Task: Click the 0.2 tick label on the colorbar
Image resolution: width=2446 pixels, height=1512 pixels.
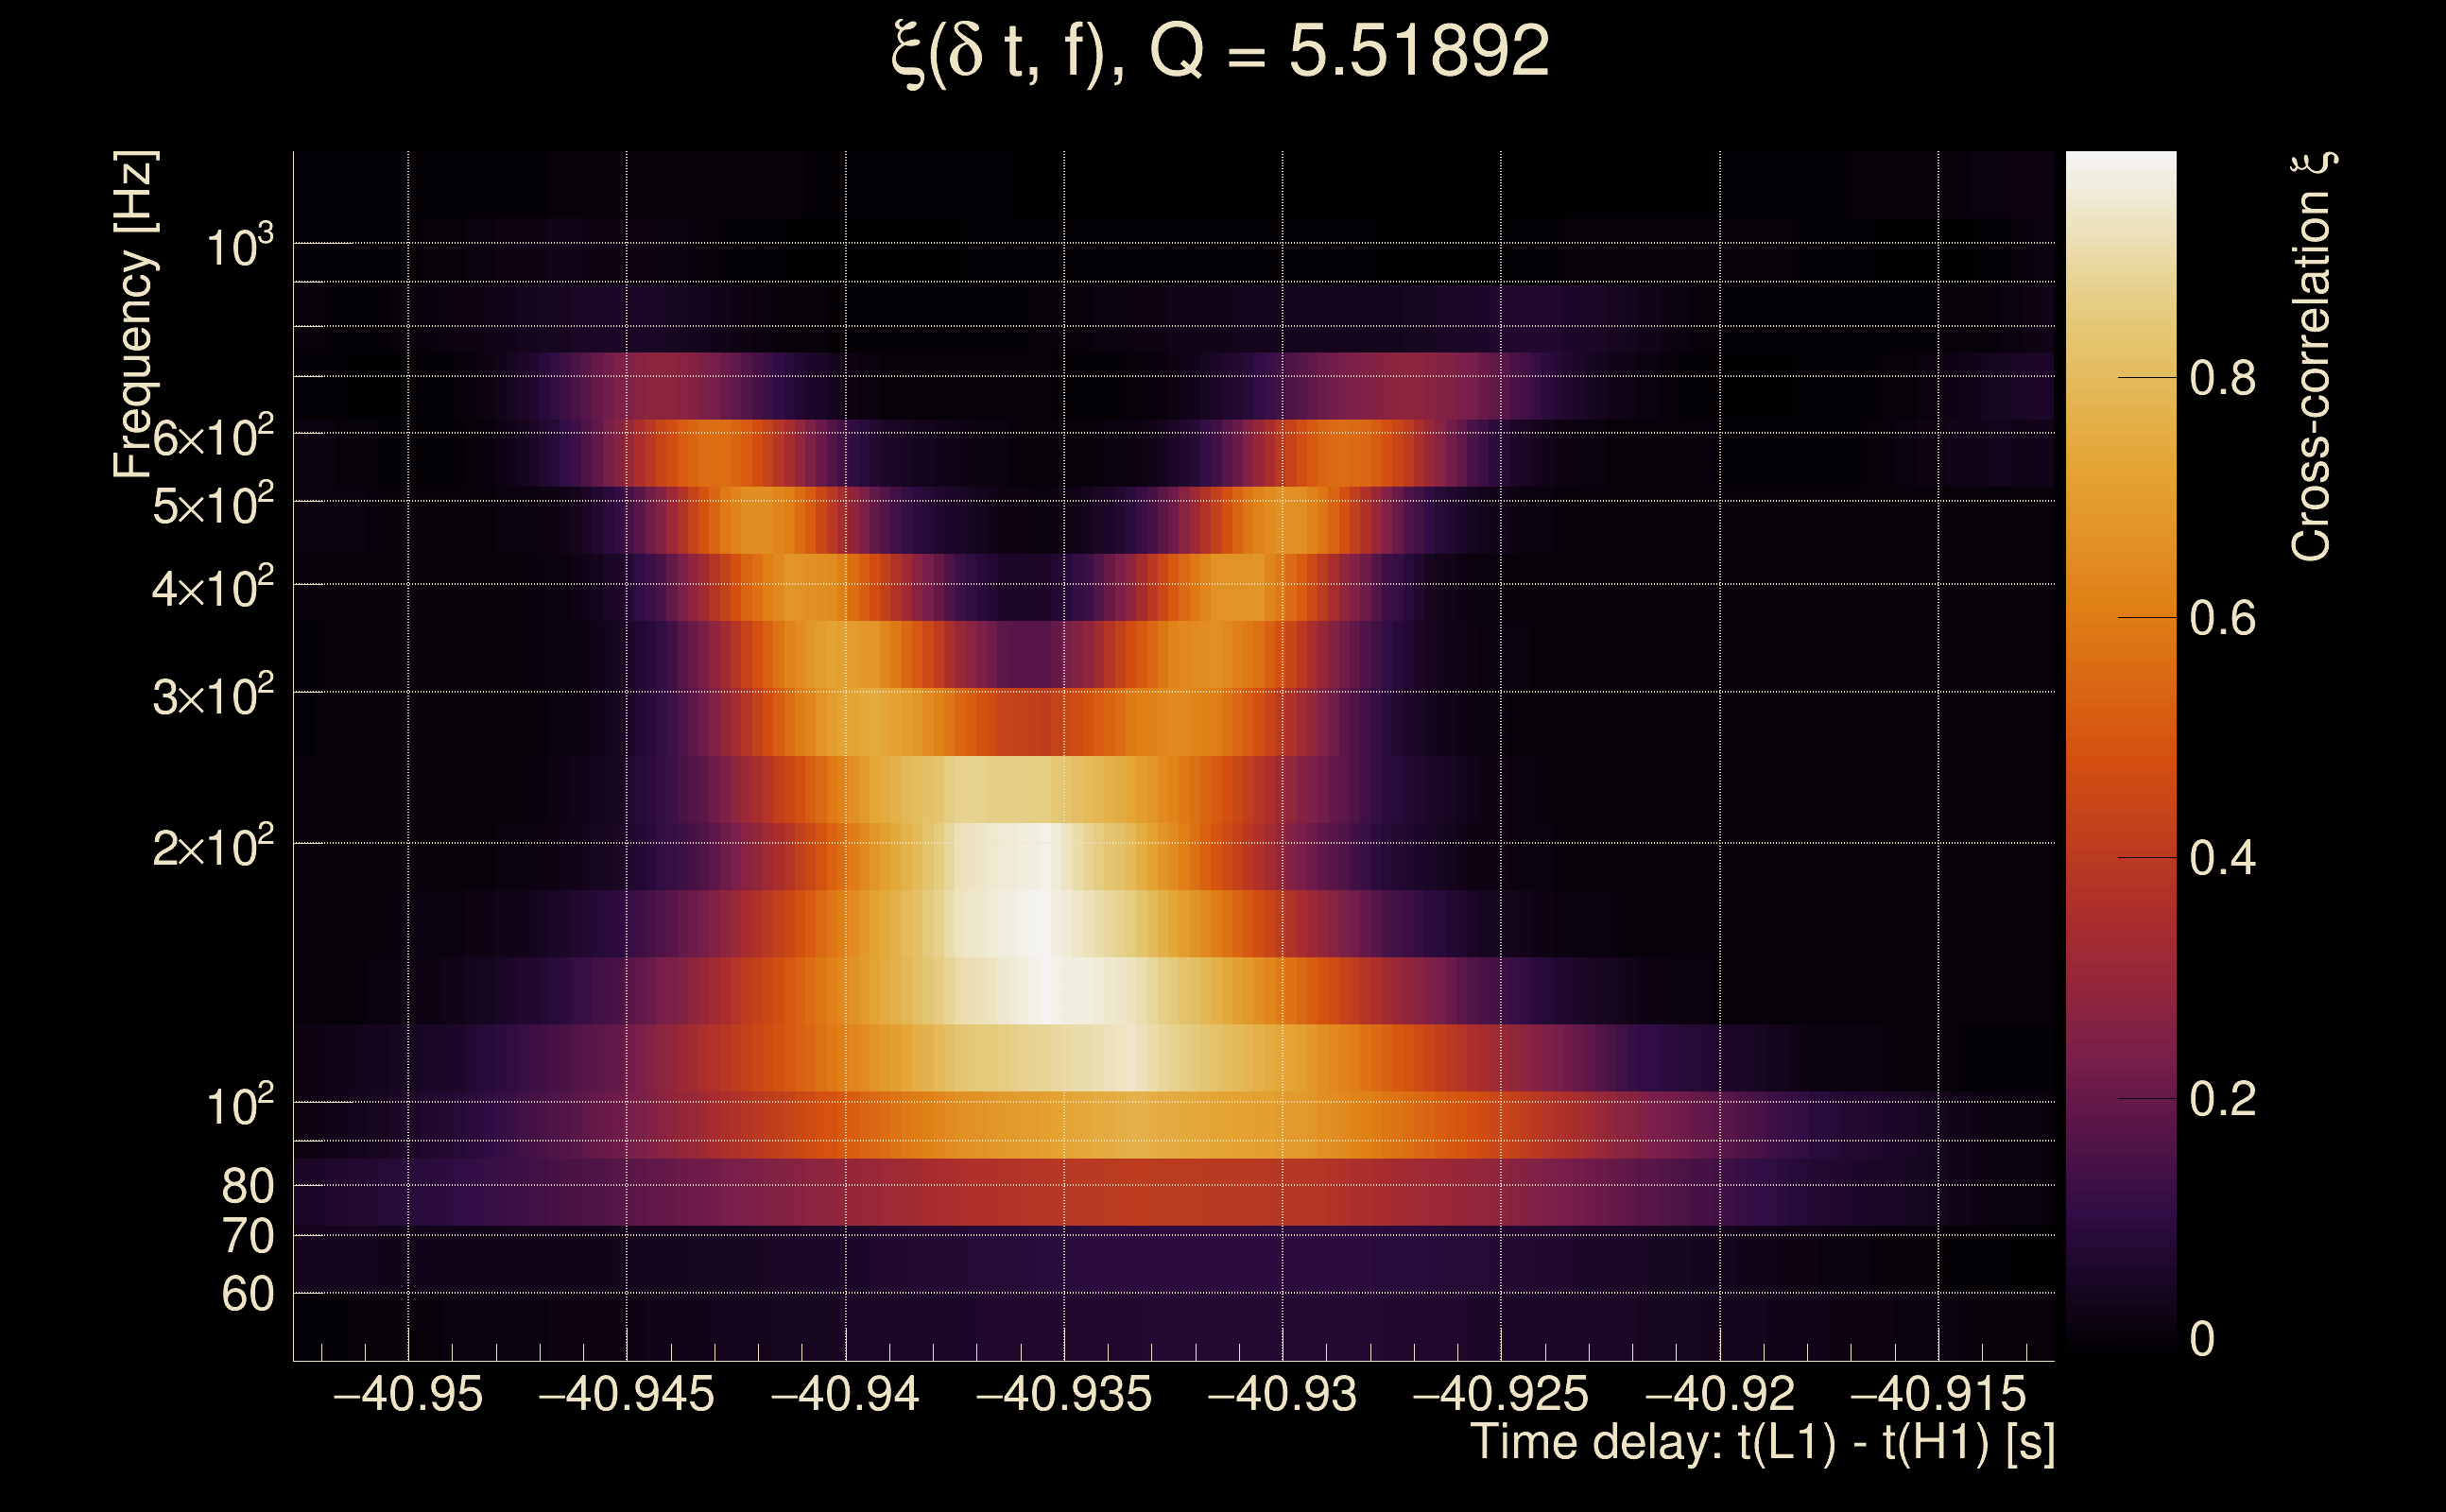Action: [2222, 1099]
